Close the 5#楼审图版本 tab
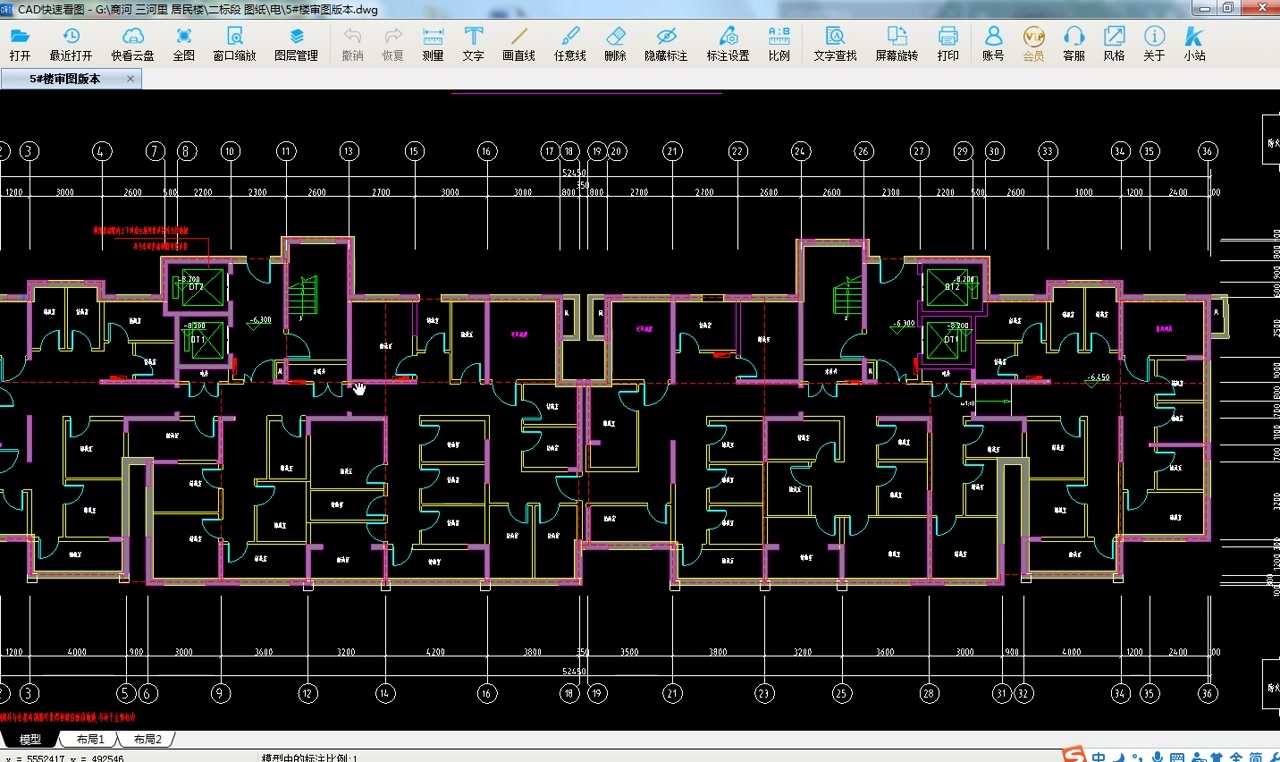1280x762 pixels. 131,78
